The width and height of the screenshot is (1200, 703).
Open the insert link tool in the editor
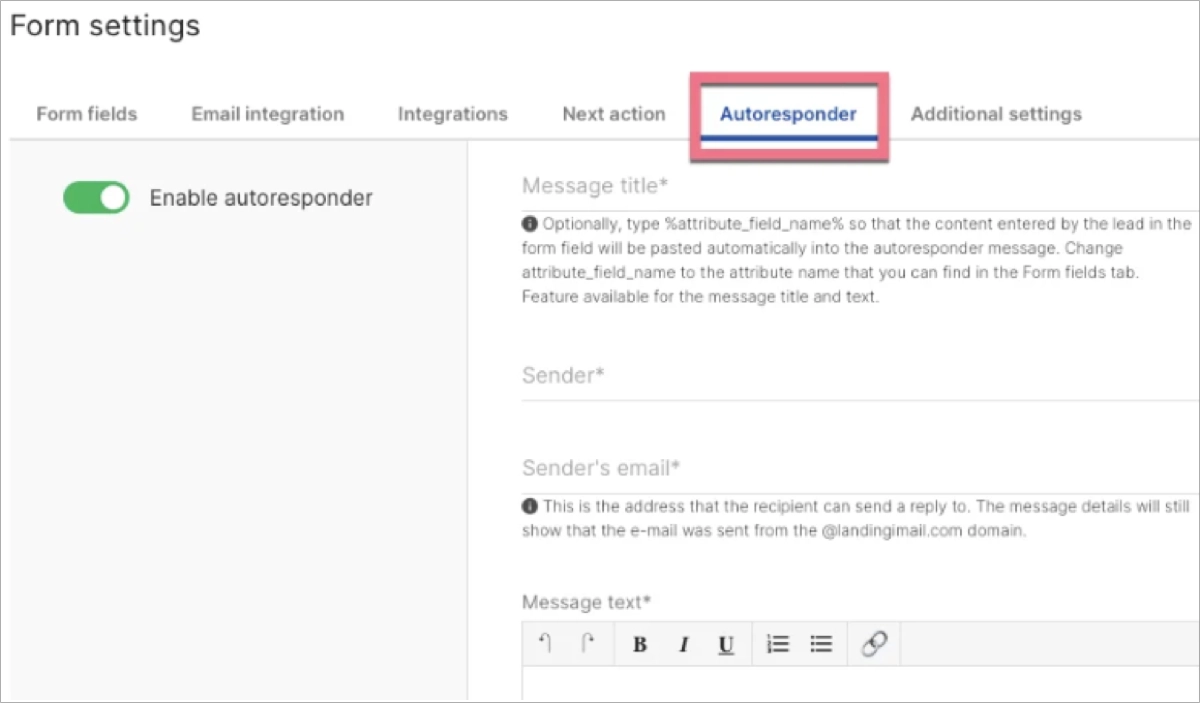click(x=873, y=643)
